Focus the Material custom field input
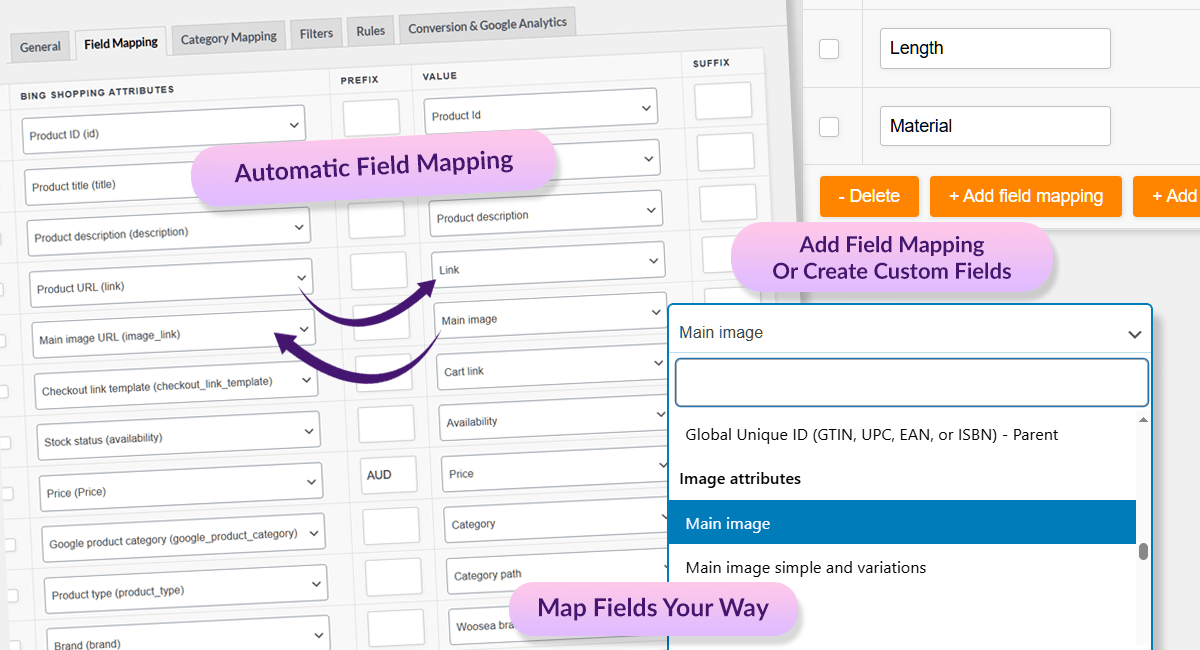 point(995,126)
